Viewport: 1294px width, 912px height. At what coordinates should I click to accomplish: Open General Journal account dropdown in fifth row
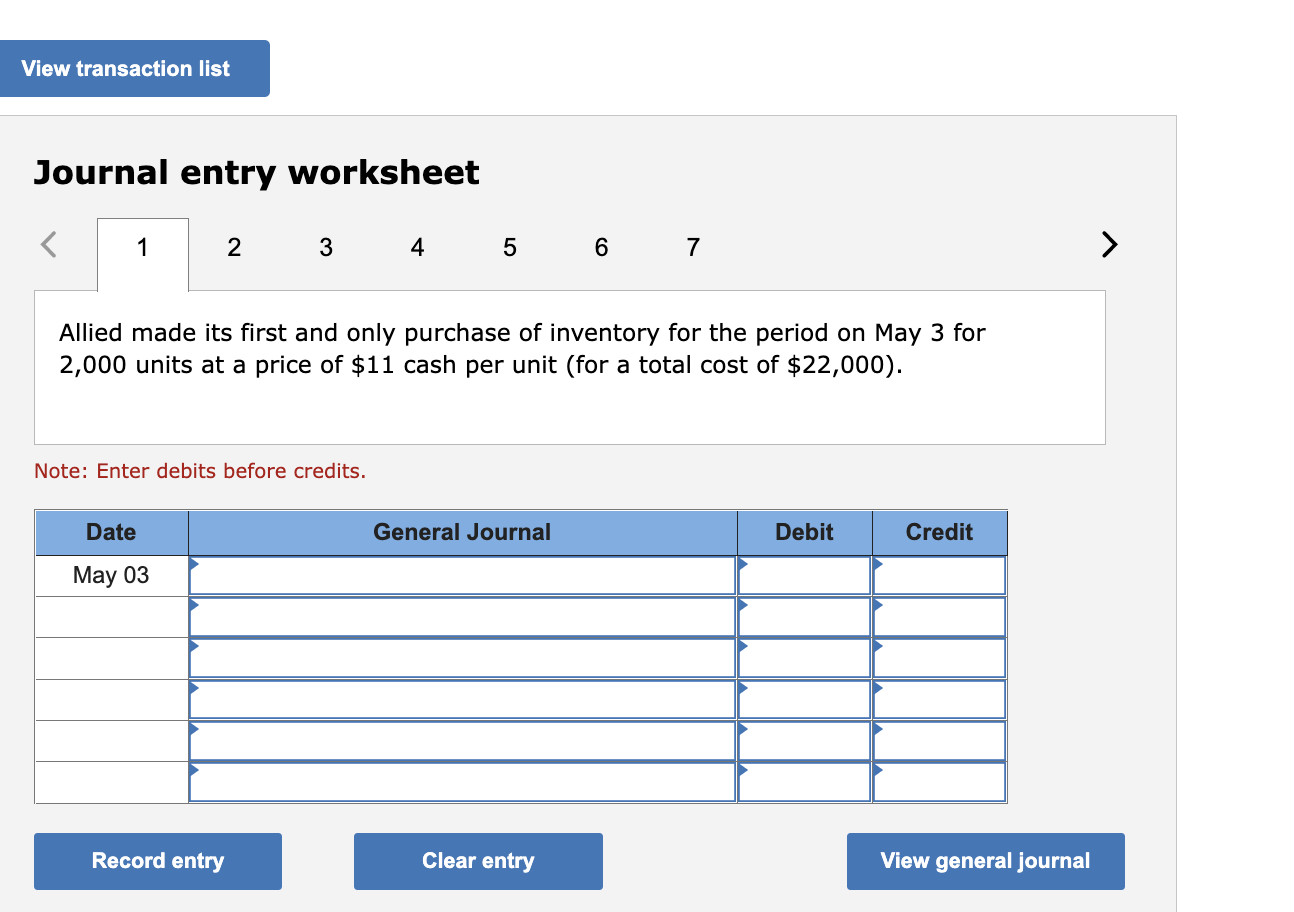462,741
